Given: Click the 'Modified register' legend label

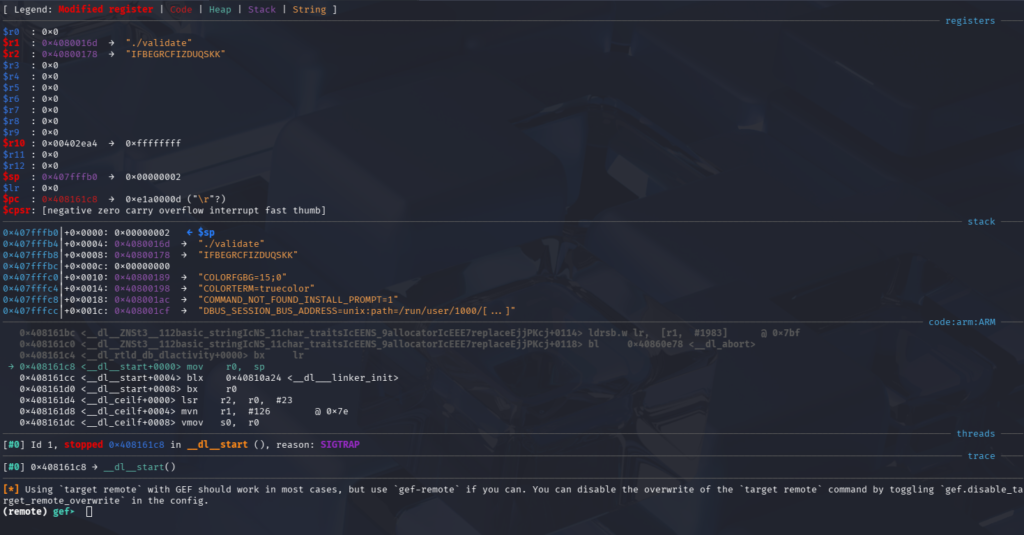Looking at the screenshot, I should 106,10.
